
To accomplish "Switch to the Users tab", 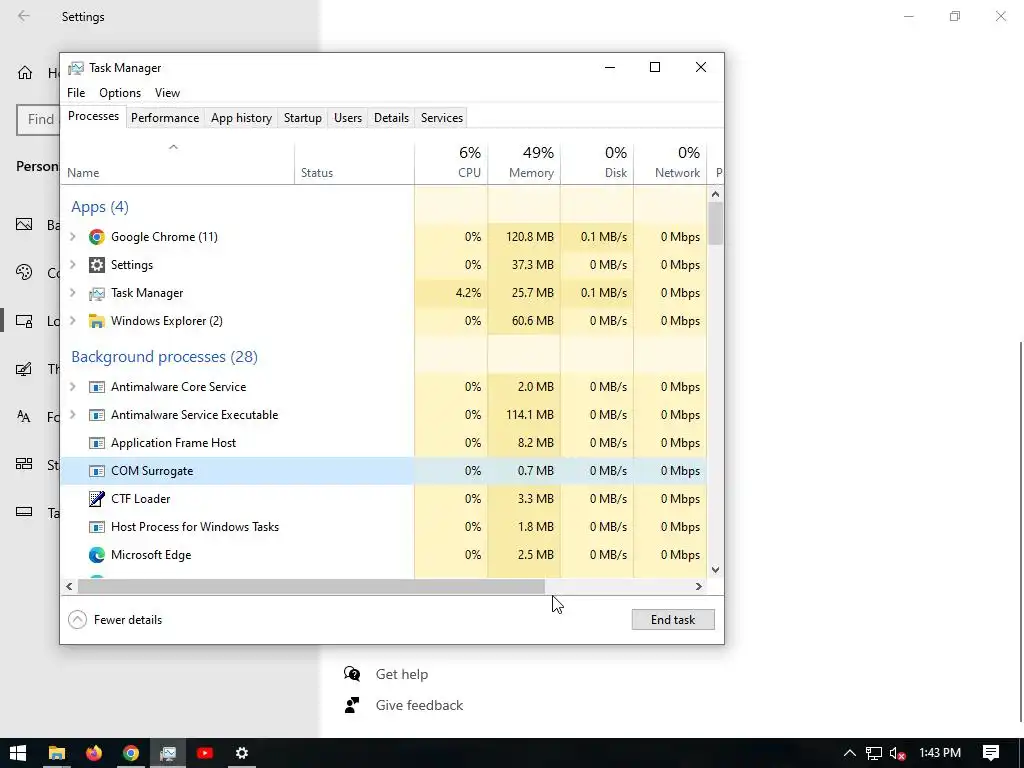I will 347,118.
